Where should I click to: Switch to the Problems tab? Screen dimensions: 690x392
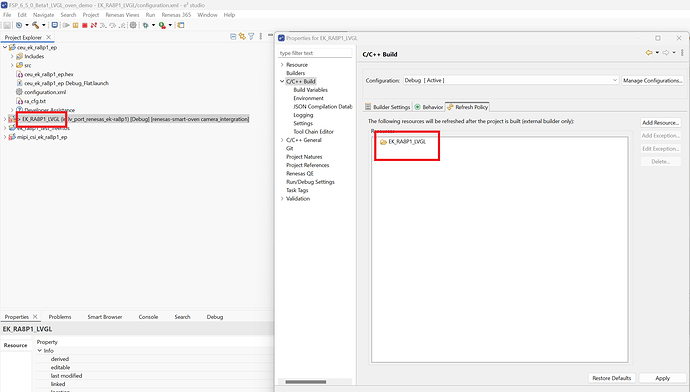[60, 317]
